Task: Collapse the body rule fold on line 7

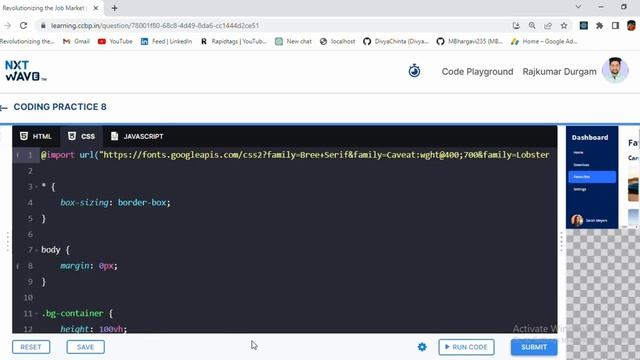Action: click(36, 250)
